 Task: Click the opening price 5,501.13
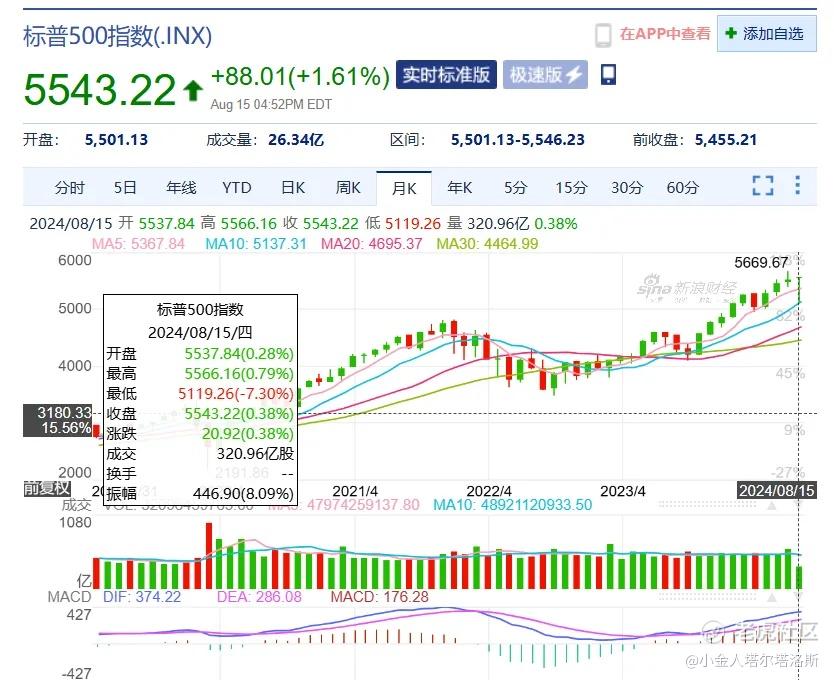point(116,140)
